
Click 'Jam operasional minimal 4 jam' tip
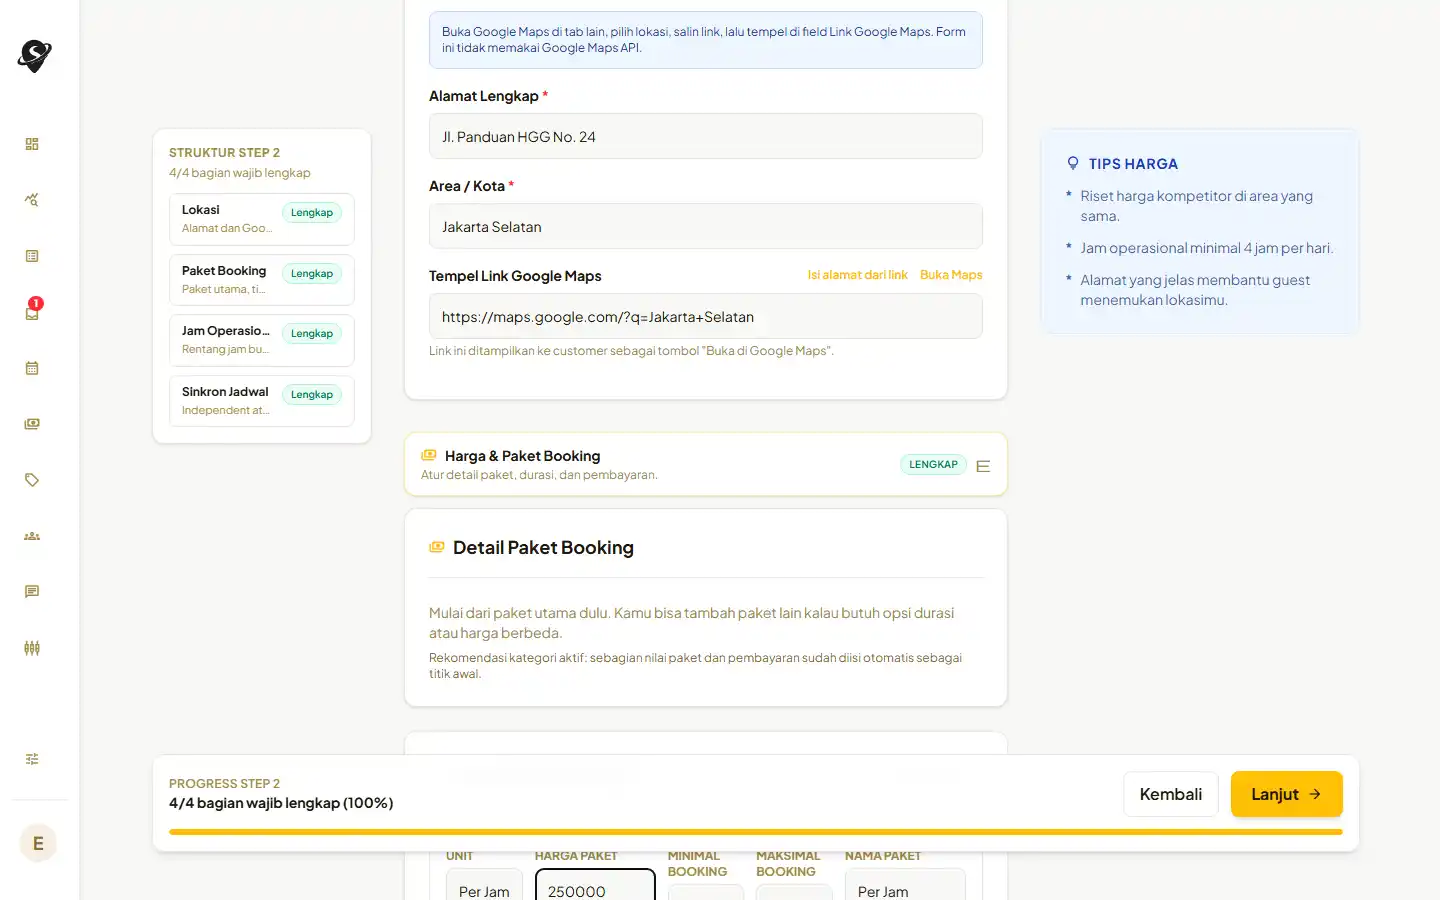pos(1207,248)
